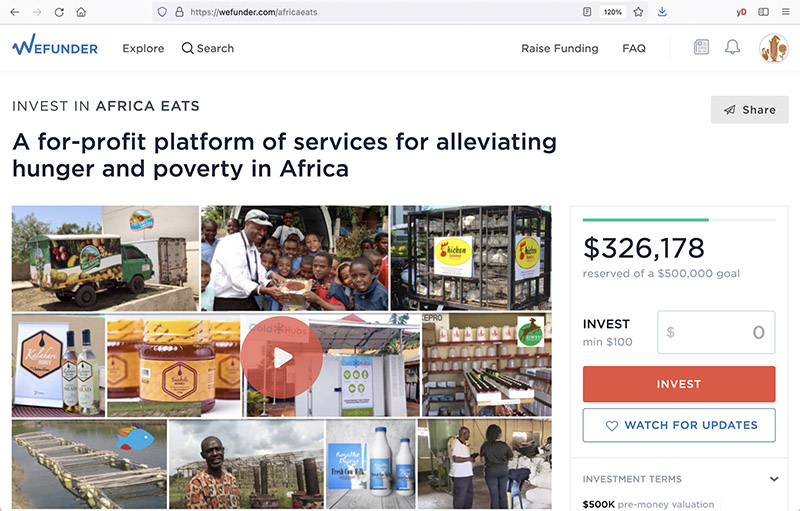
Task: Open the notifications bell
Action: coord(732,47)
